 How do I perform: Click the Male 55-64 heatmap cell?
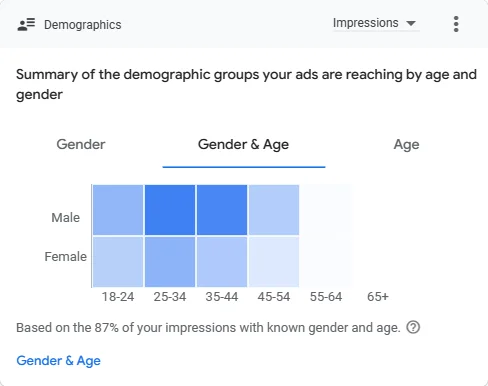point(326,210)
